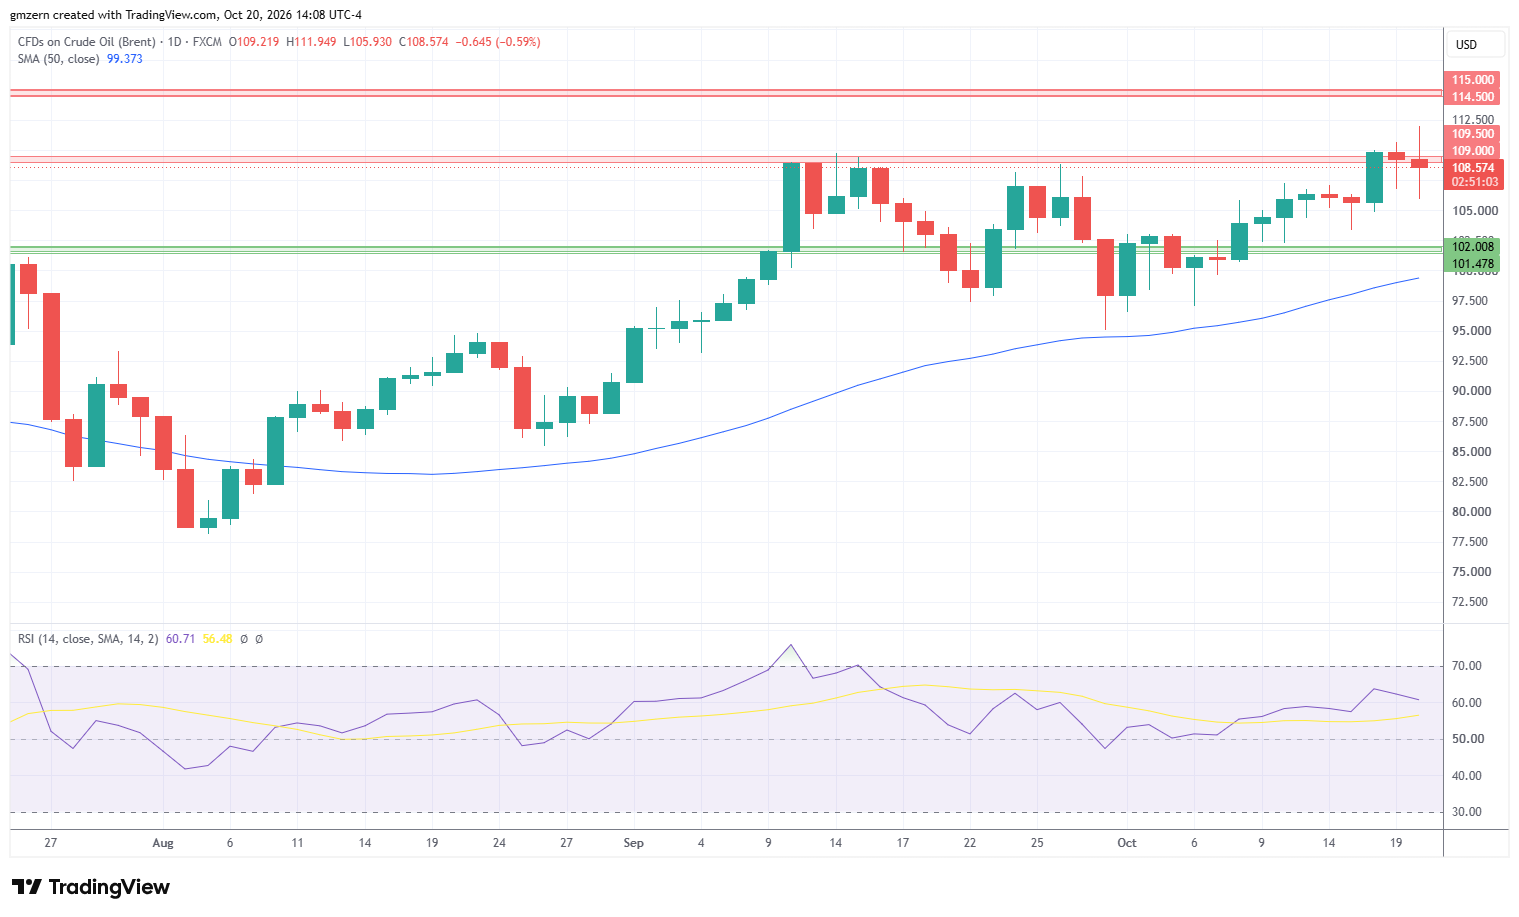Image resolution: width=1519 pixels, height=917 pixels.
Task: Click the 105.000 price scale tick
Action: point(1475,211)
